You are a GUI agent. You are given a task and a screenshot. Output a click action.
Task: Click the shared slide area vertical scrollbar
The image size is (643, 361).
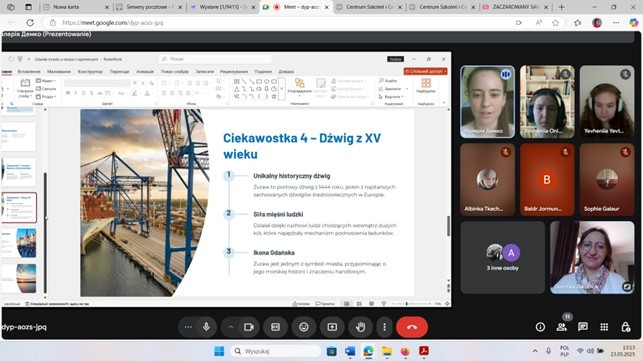click(x=448, y=226)
